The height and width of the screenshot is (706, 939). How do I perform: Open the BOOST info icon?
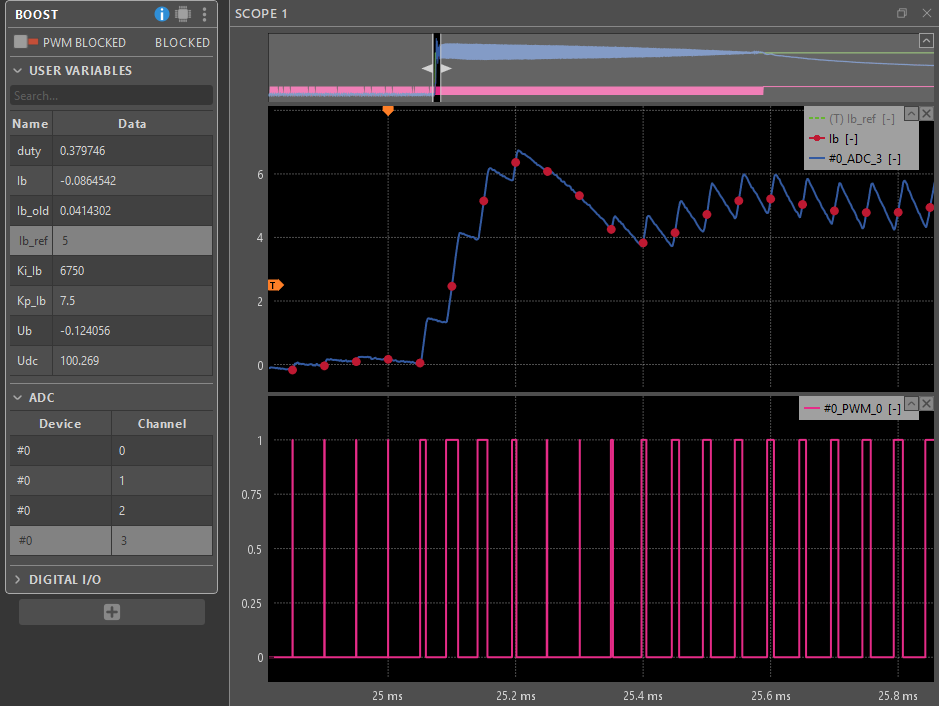(x=162, y=14)
